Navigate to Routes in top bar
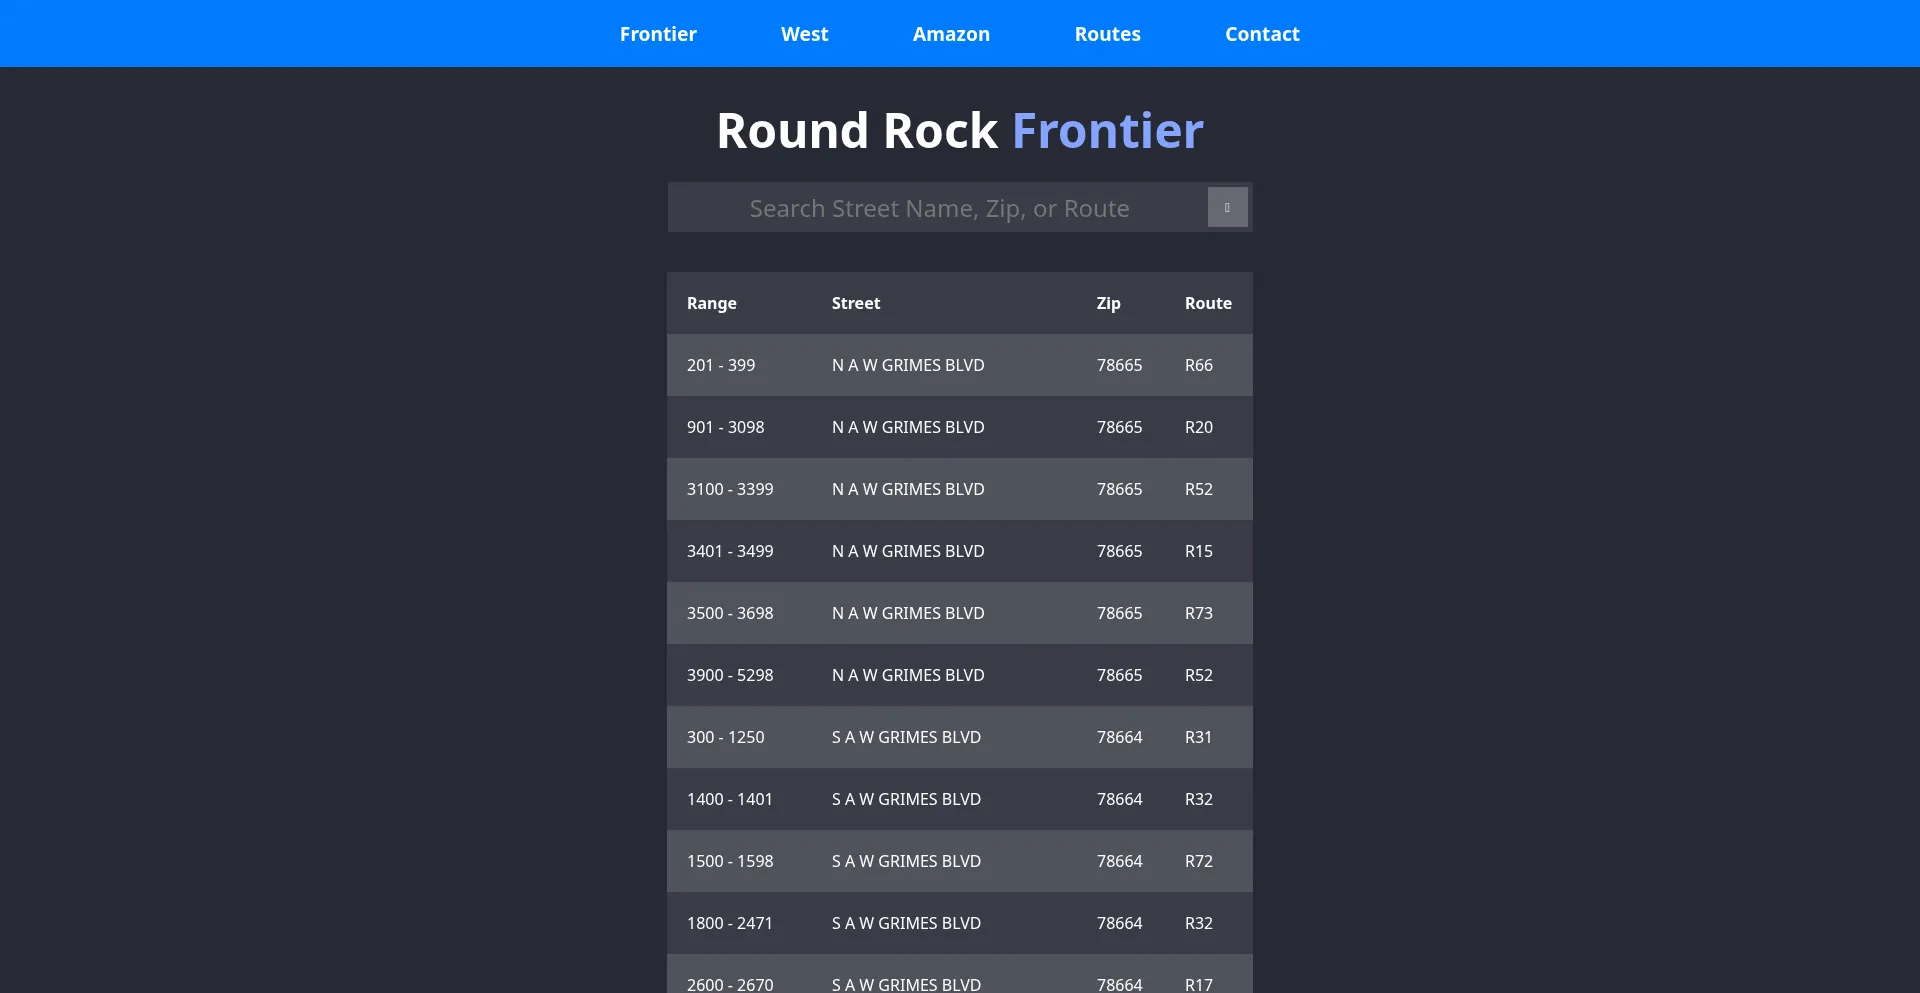The height and width of the screenshot is (993, 1920). click(1107, 34)
